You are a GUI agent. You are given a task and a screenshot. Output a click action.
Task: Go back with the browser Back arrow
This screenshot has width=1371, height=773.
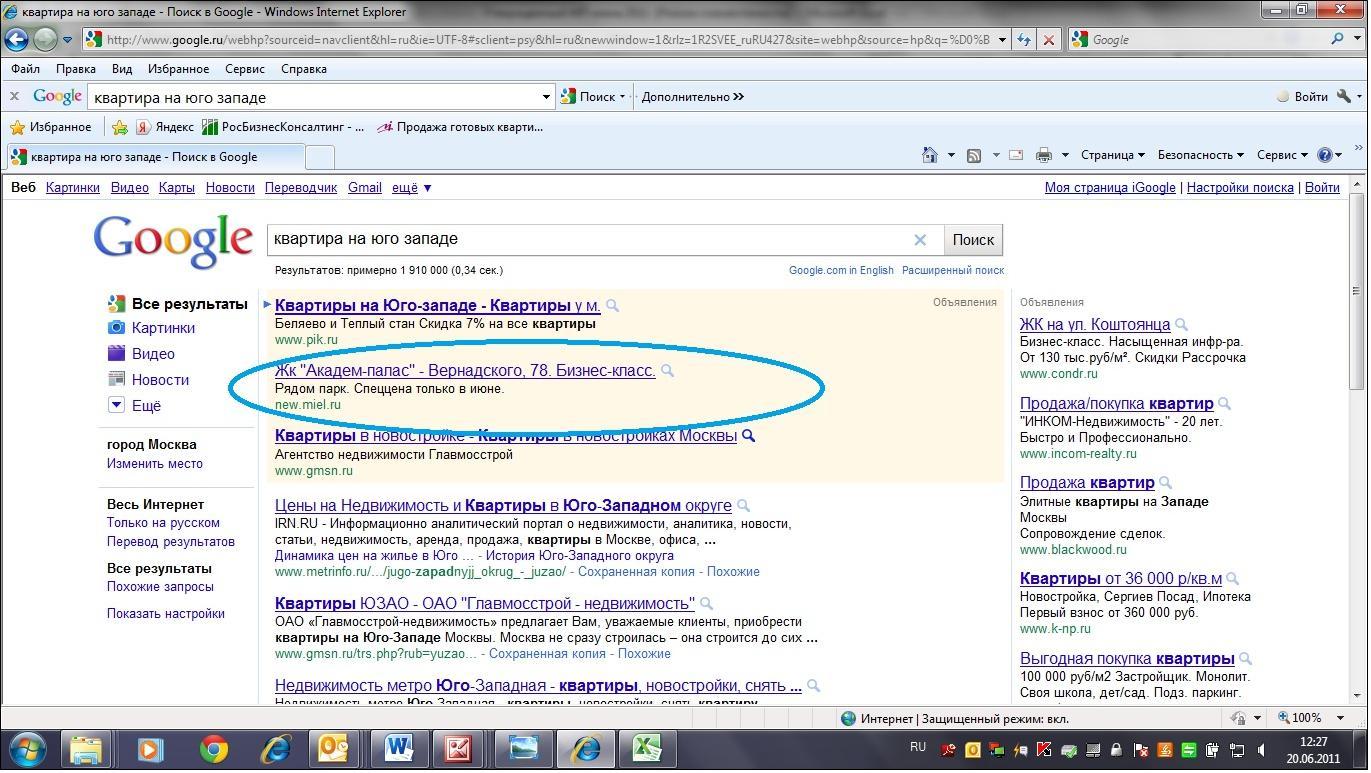coord(16,39)
